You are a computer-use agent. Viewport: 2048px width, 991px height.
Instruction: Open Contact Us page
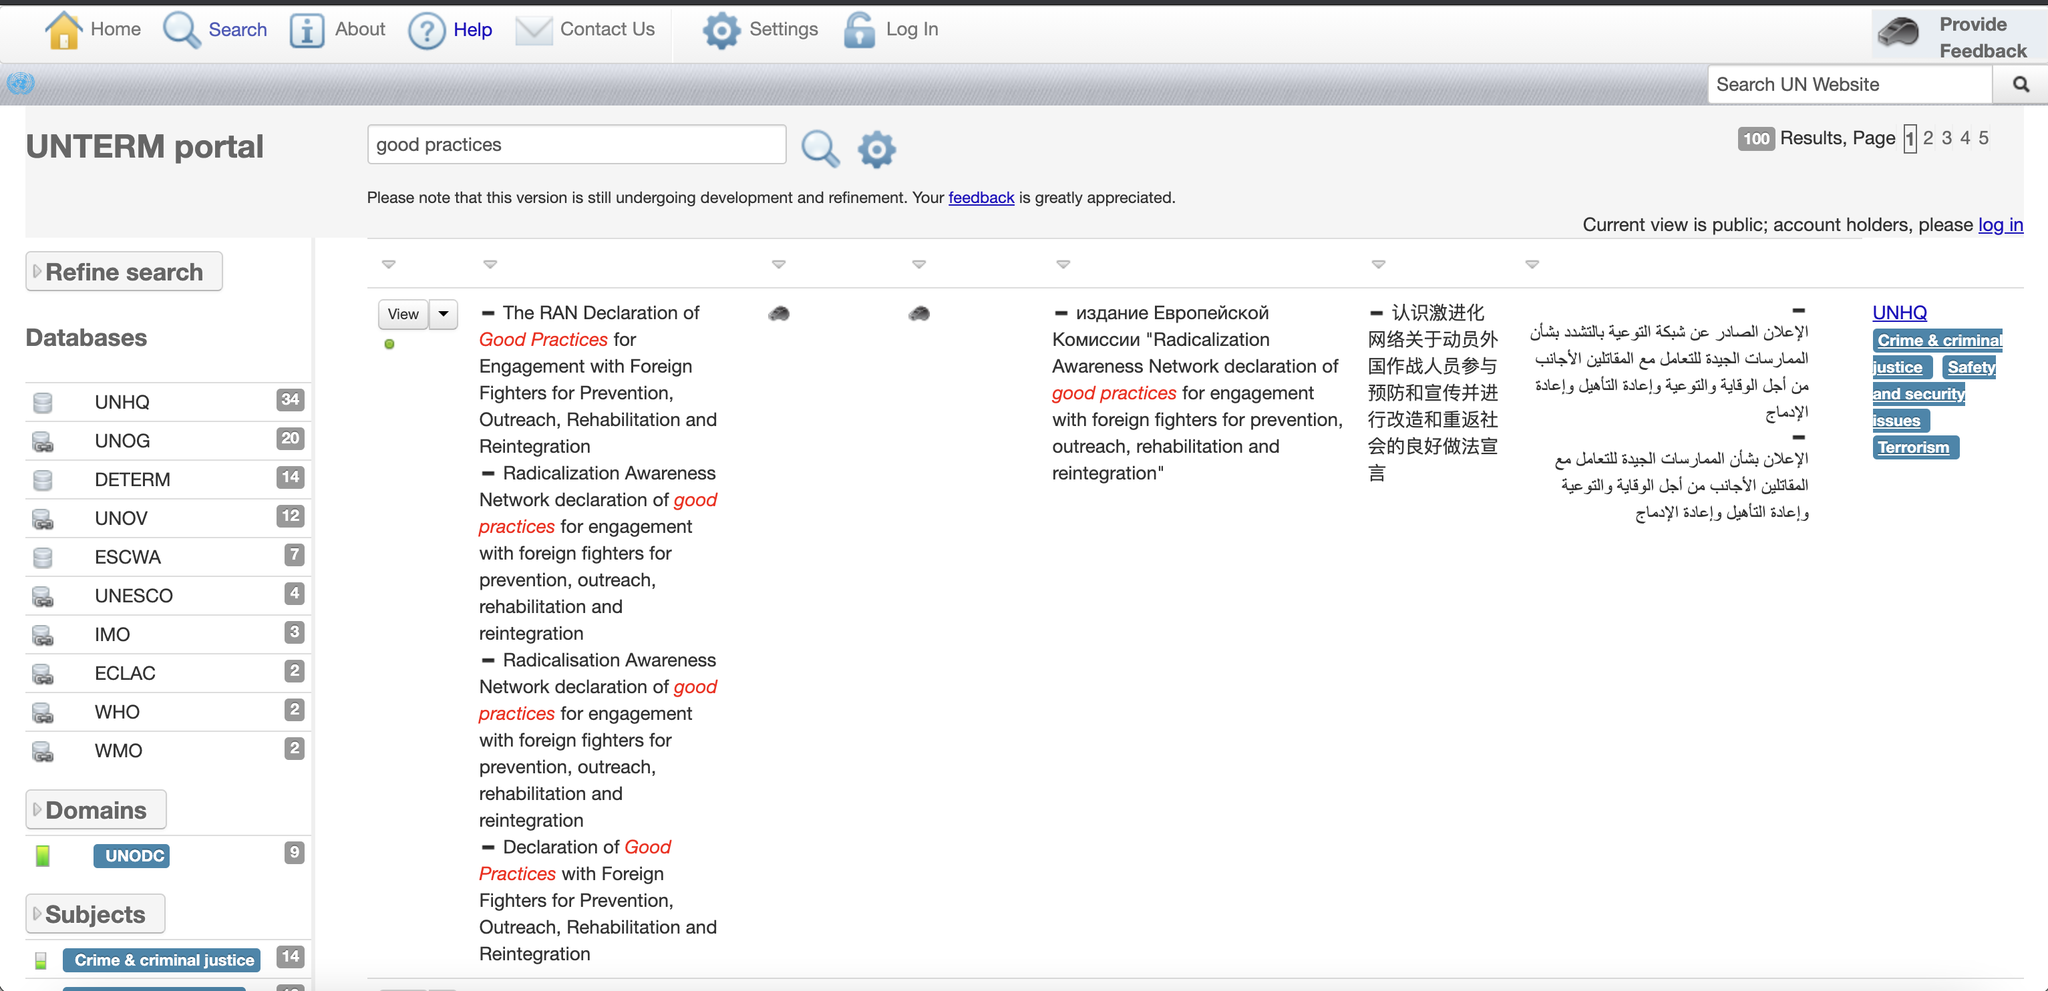(x=607, y=29)
